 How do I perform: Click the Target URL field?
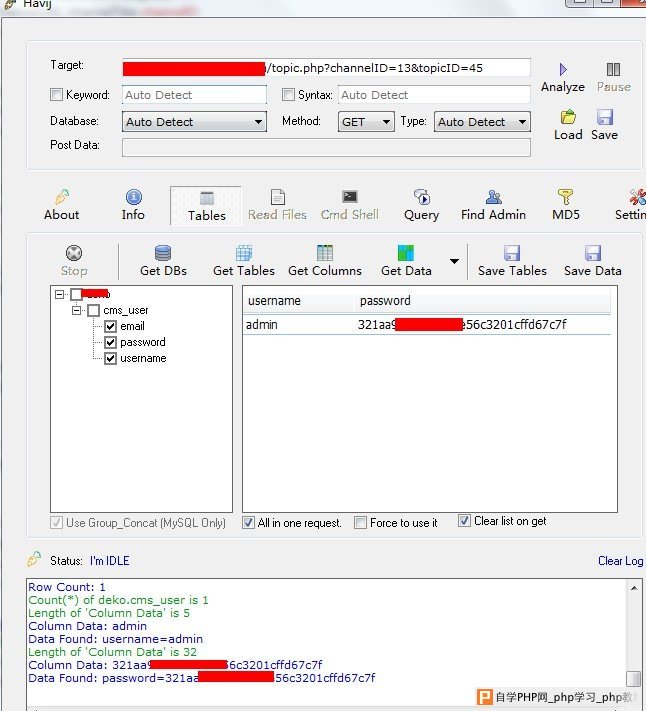tap(326, 68)
